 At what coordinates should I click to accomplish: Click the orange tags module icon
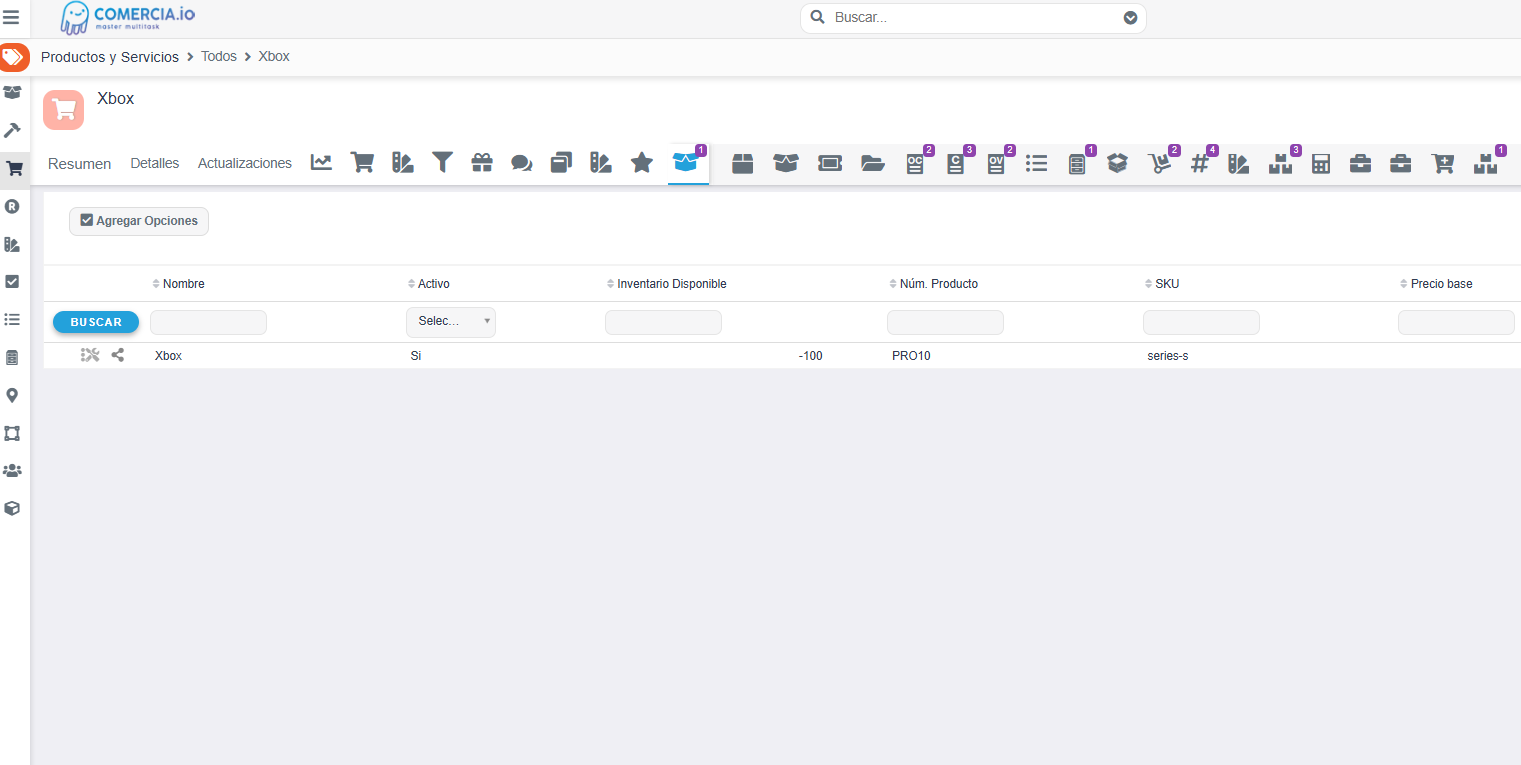pyautogui.click(x=13, y=57)
